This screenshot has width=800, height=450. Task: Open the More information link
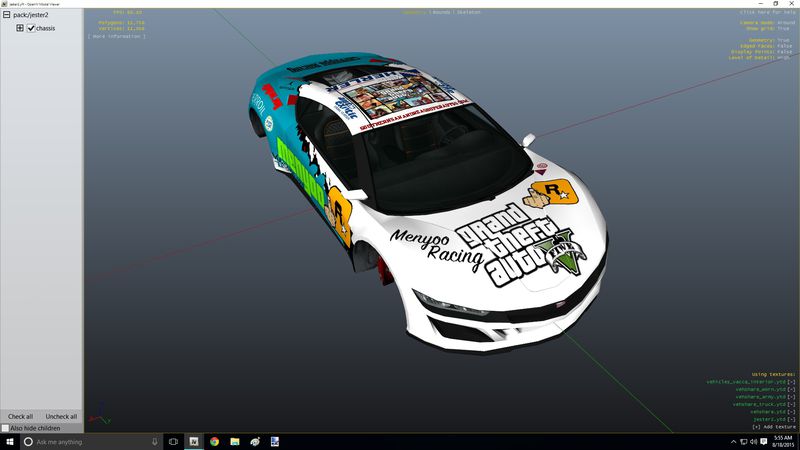[117, 36]
